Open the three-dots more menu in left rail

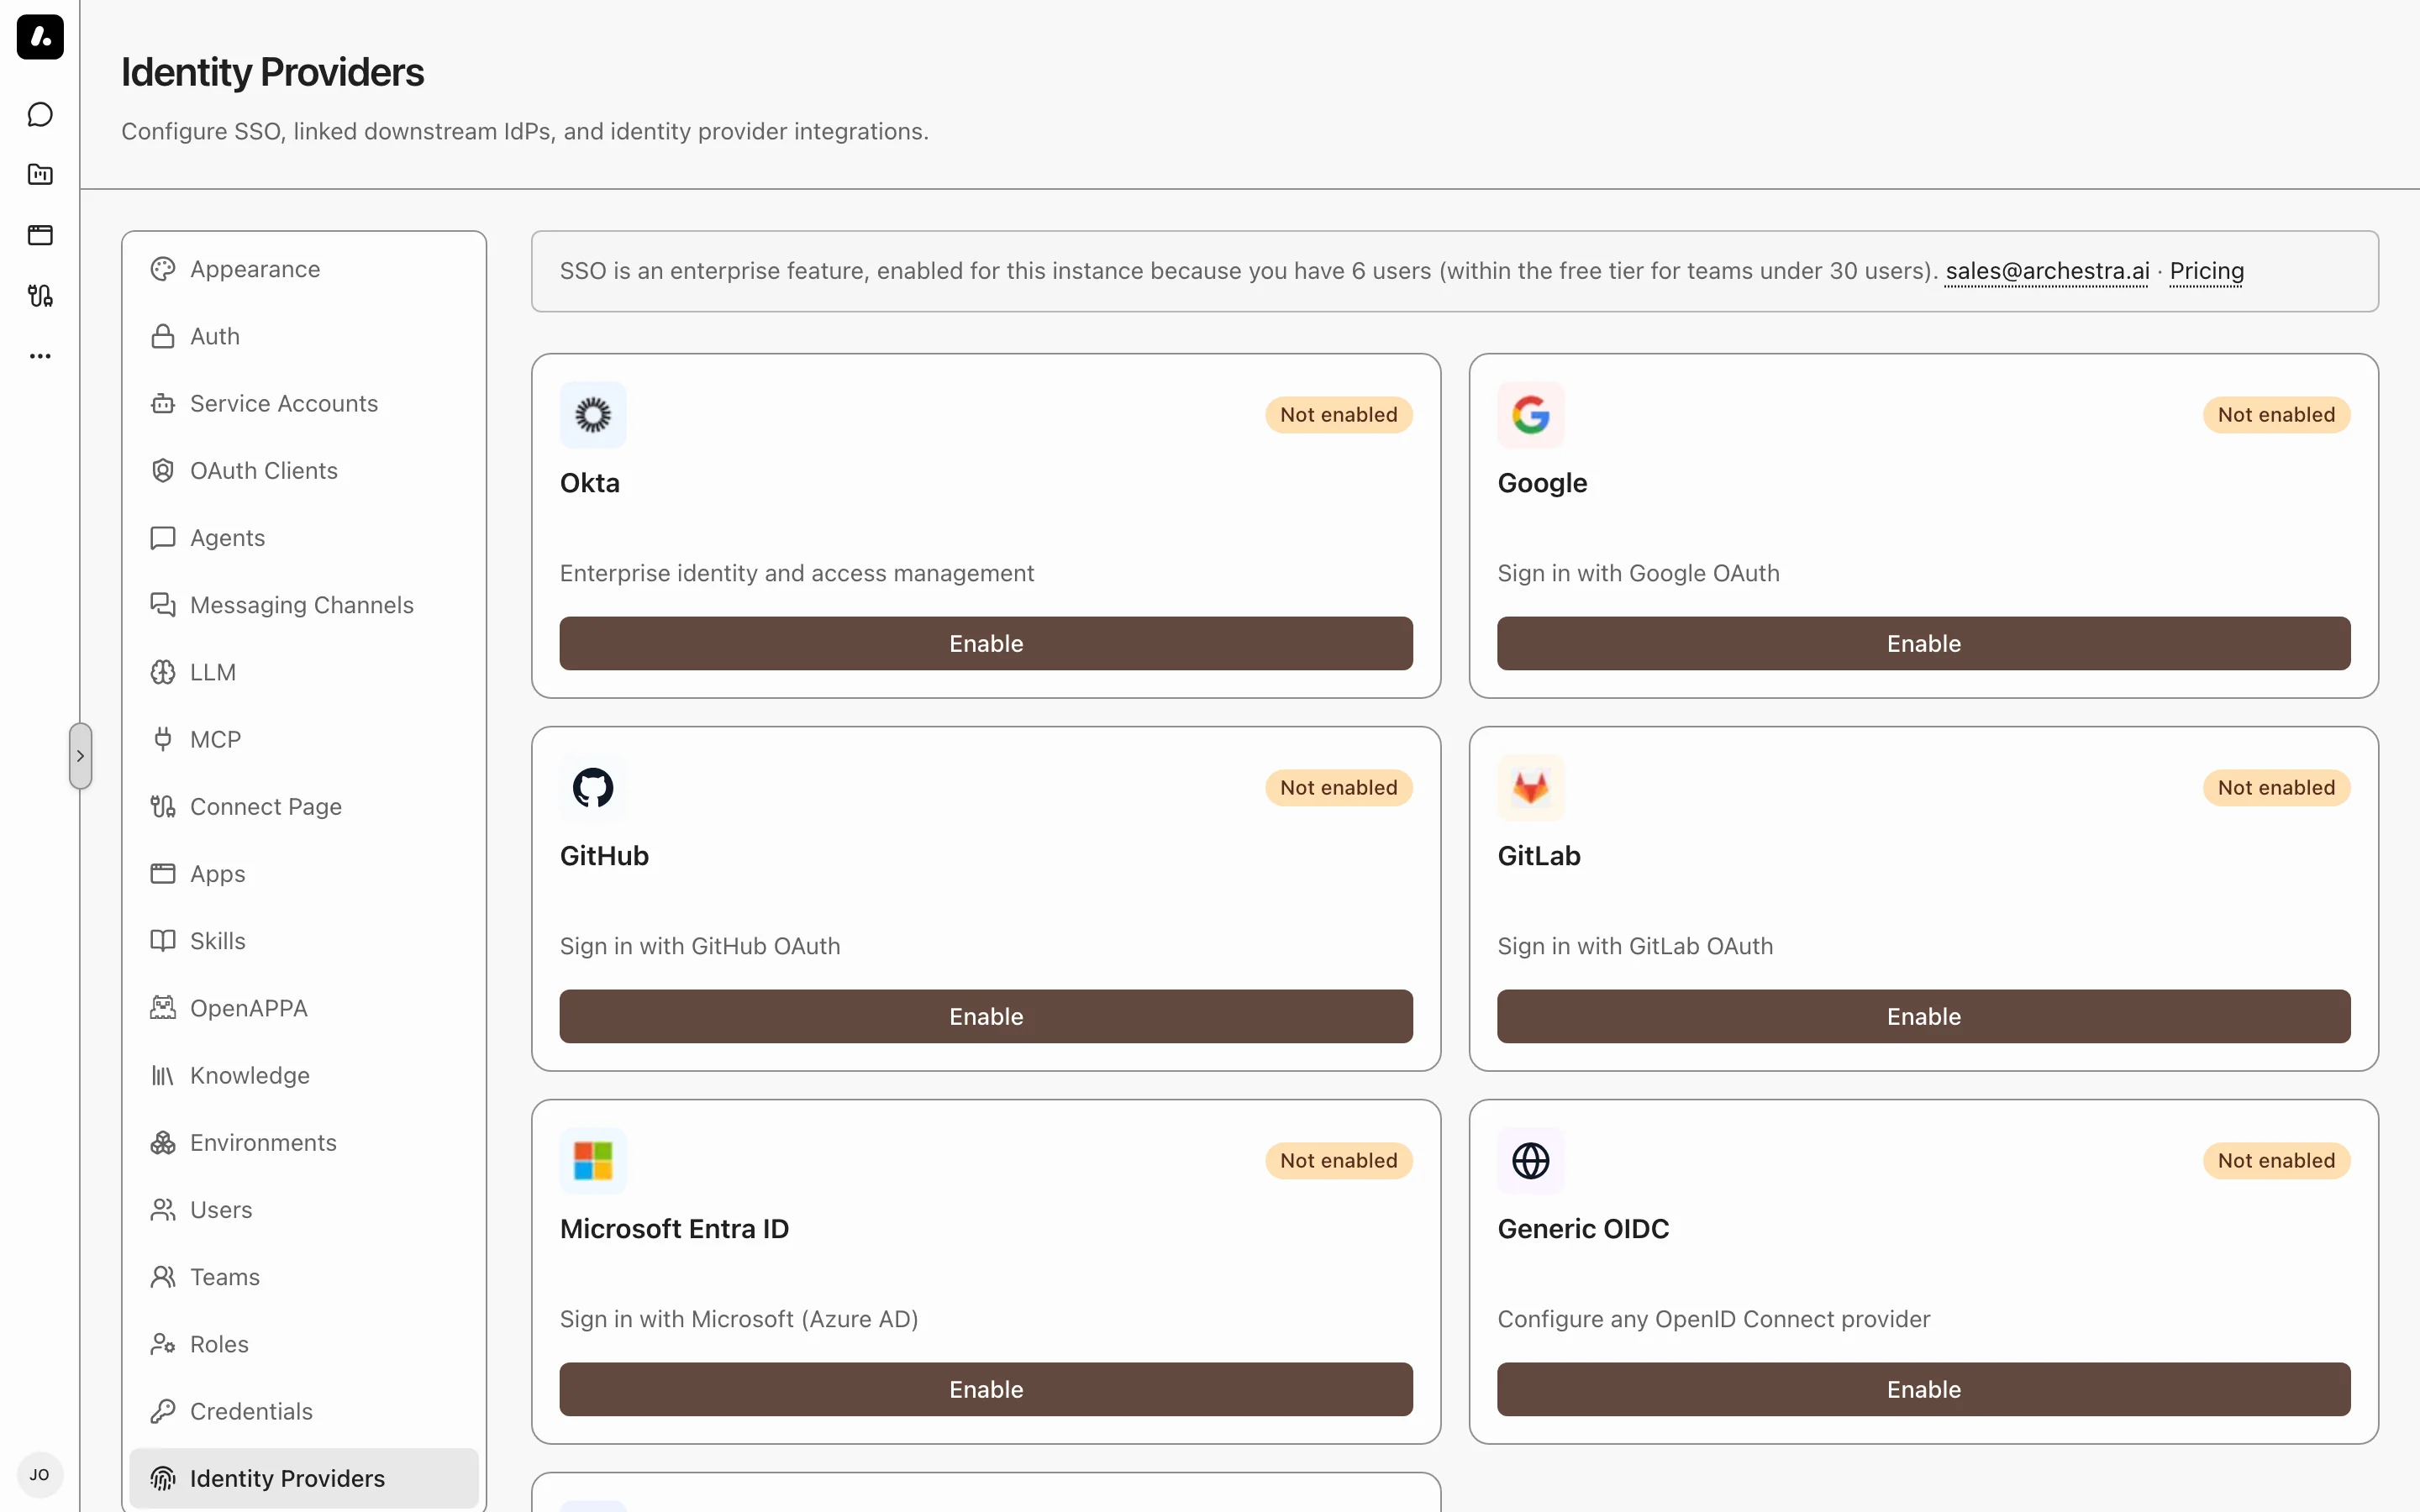tap(40, 356)
